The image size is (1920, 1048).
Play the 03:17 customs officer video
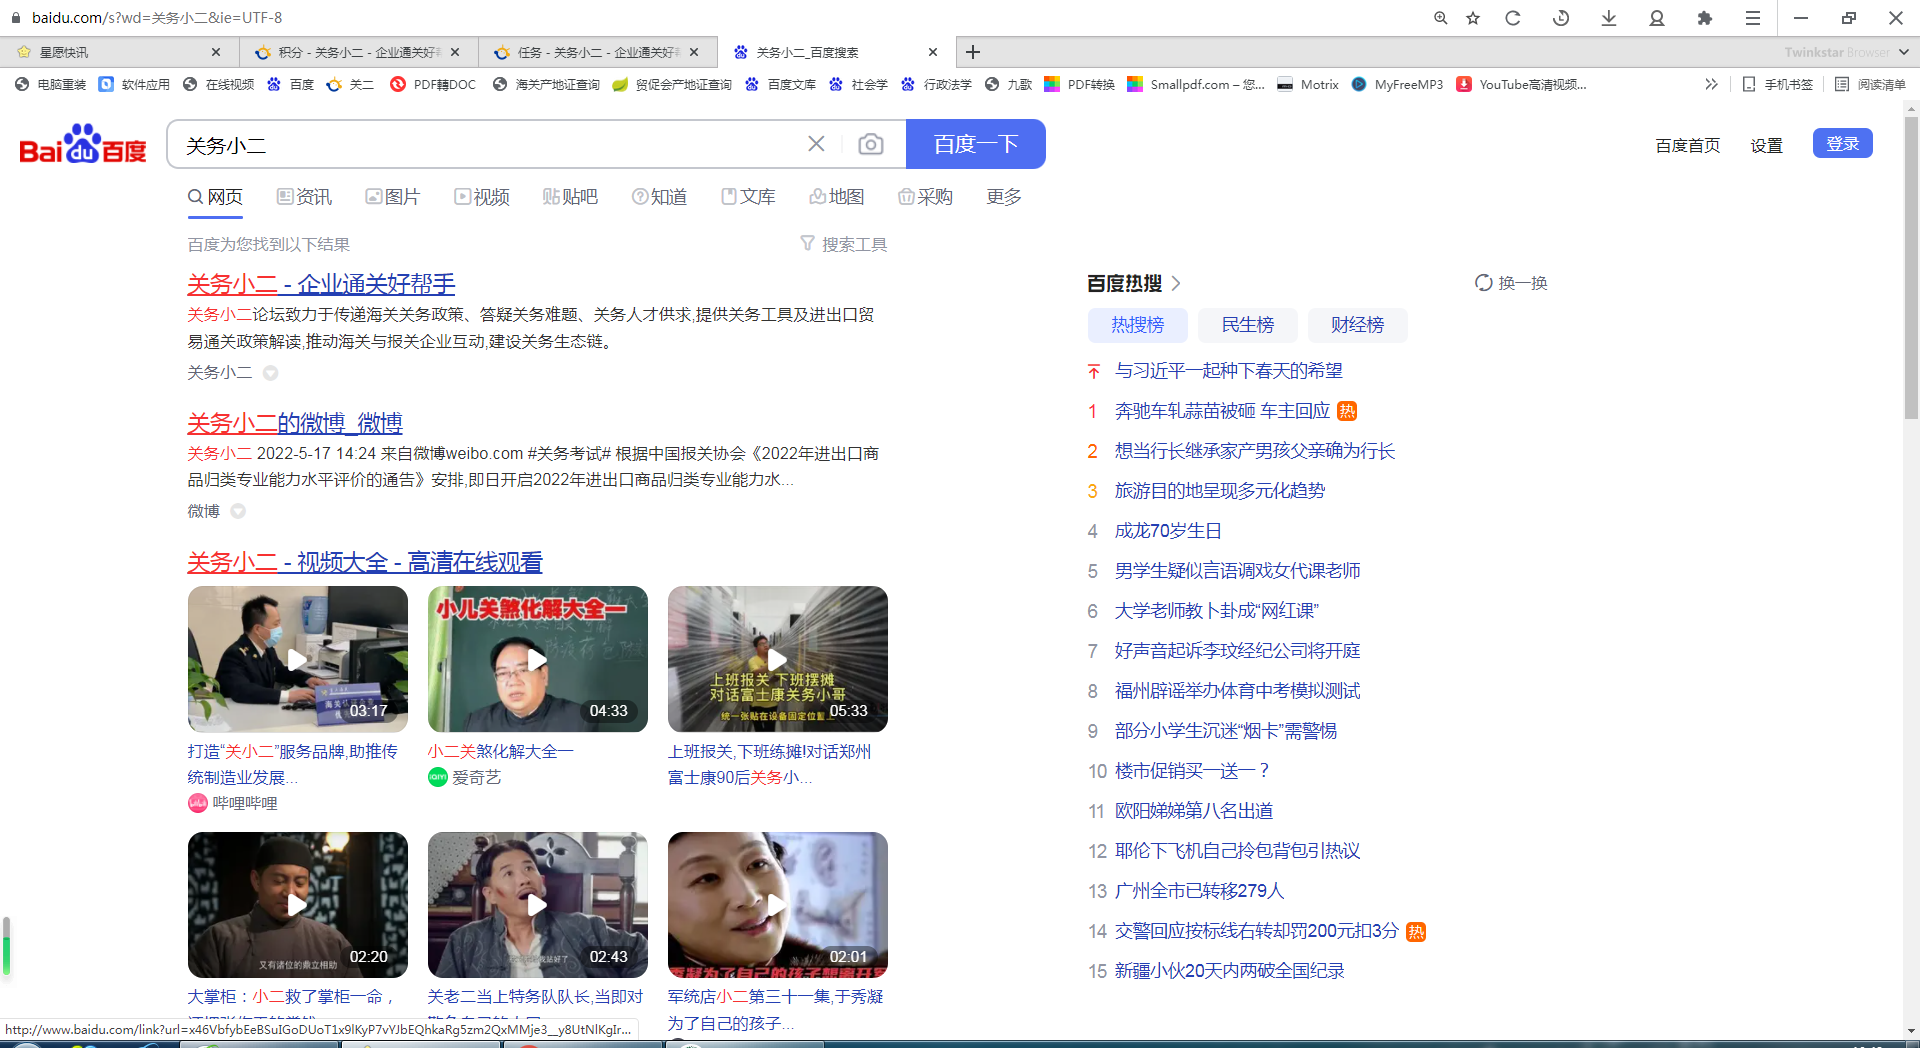coord(298,659)
